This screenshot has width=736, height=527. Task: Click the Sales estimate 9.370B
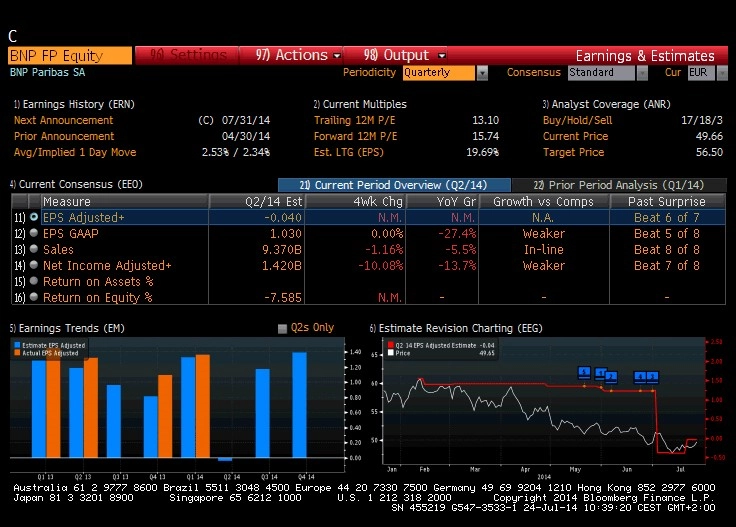(x=282, y=249)
